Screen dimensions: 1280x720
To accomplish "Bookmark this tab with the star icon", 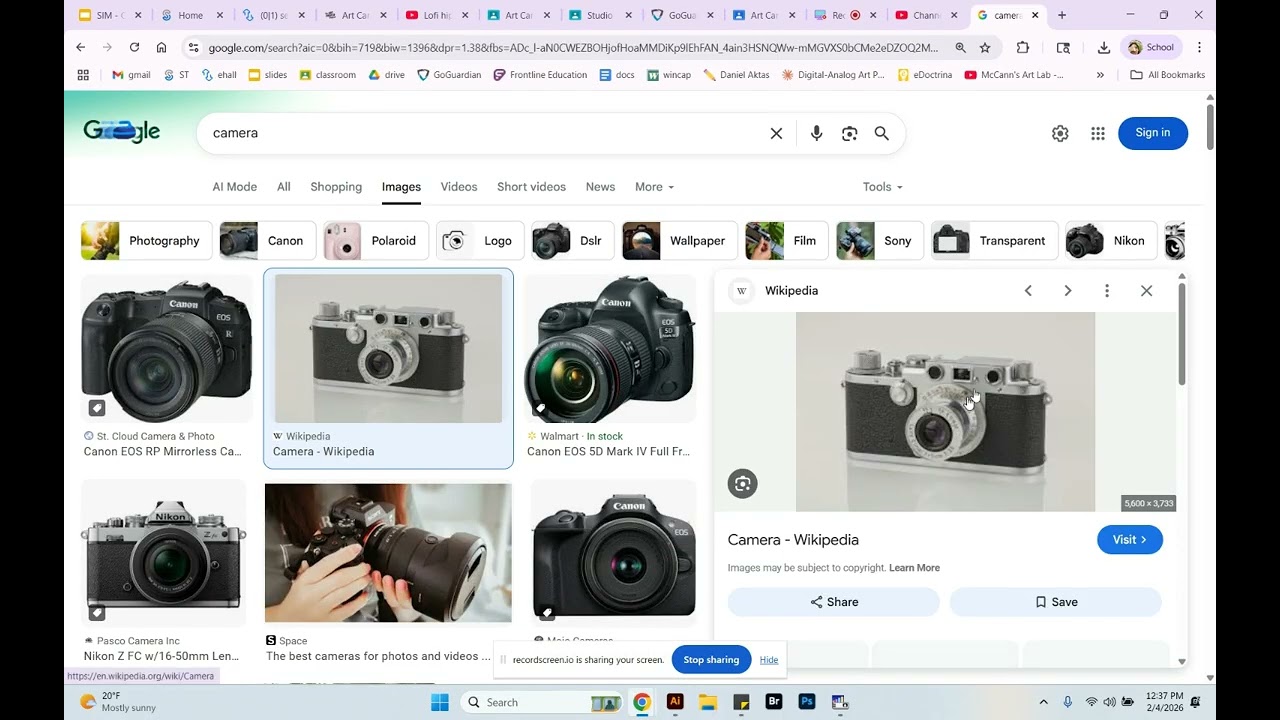I will pos(985,47).
